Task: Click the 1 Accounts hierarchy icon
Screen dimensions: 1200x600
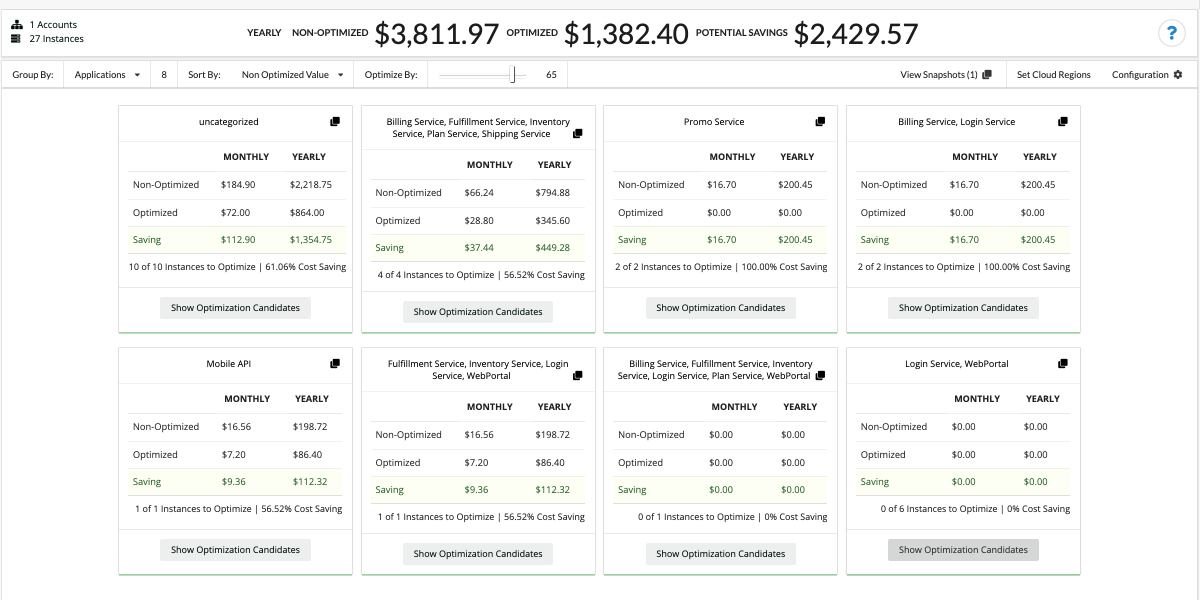Action: tap(16, 24)
